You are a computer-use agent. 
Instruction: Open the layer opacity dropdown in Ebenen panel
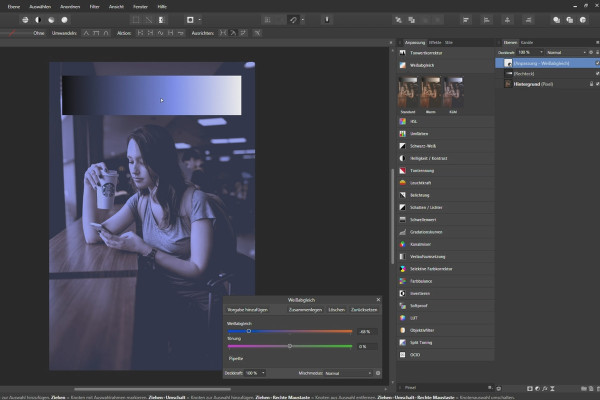tap(541, 52)
